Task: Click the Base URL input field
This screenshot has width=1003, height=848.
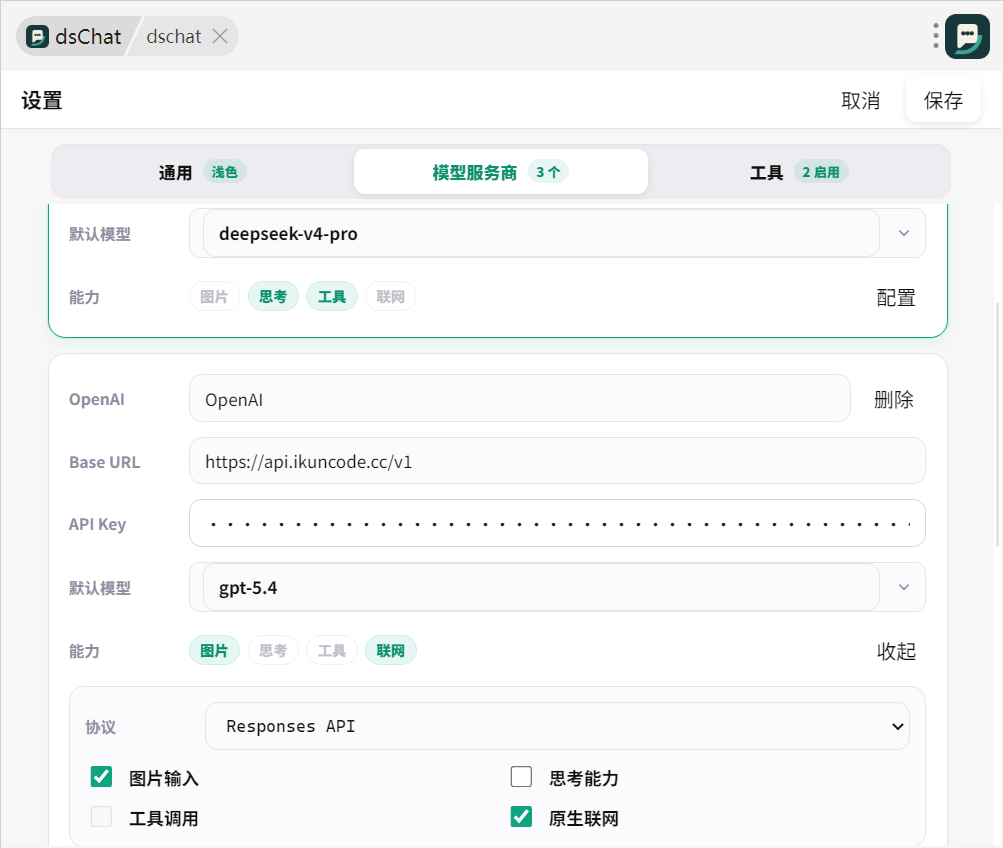Action: [557, 461]
